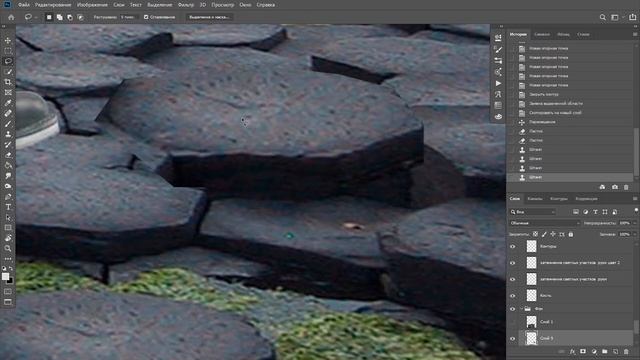Create new snapshot camera icon in History

click(615, 187)
